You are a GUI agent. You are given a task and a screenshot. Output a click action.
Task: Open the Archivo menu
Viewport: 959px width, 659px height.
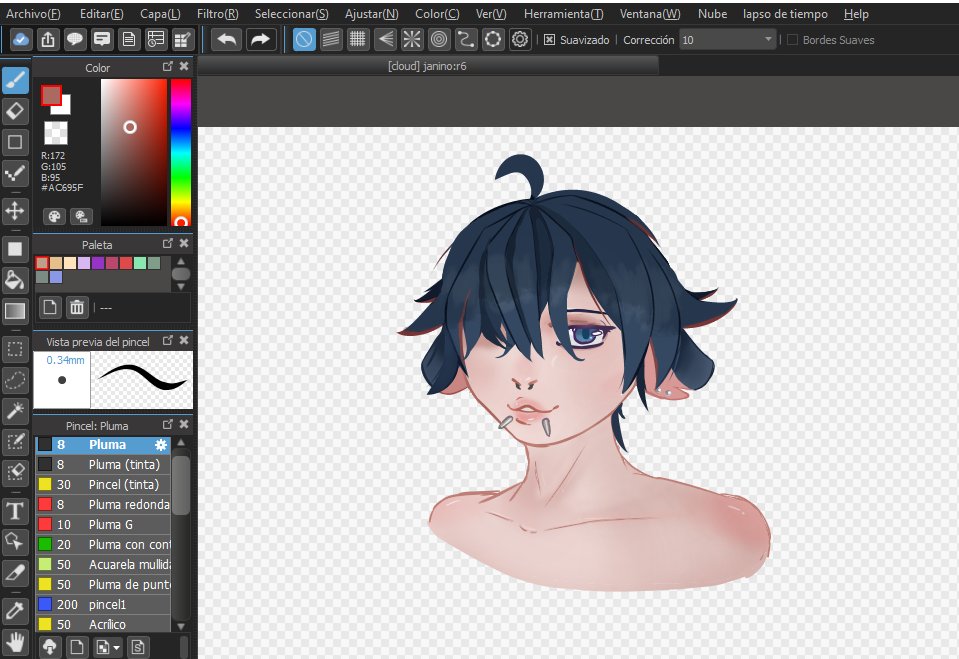(33, 13)
